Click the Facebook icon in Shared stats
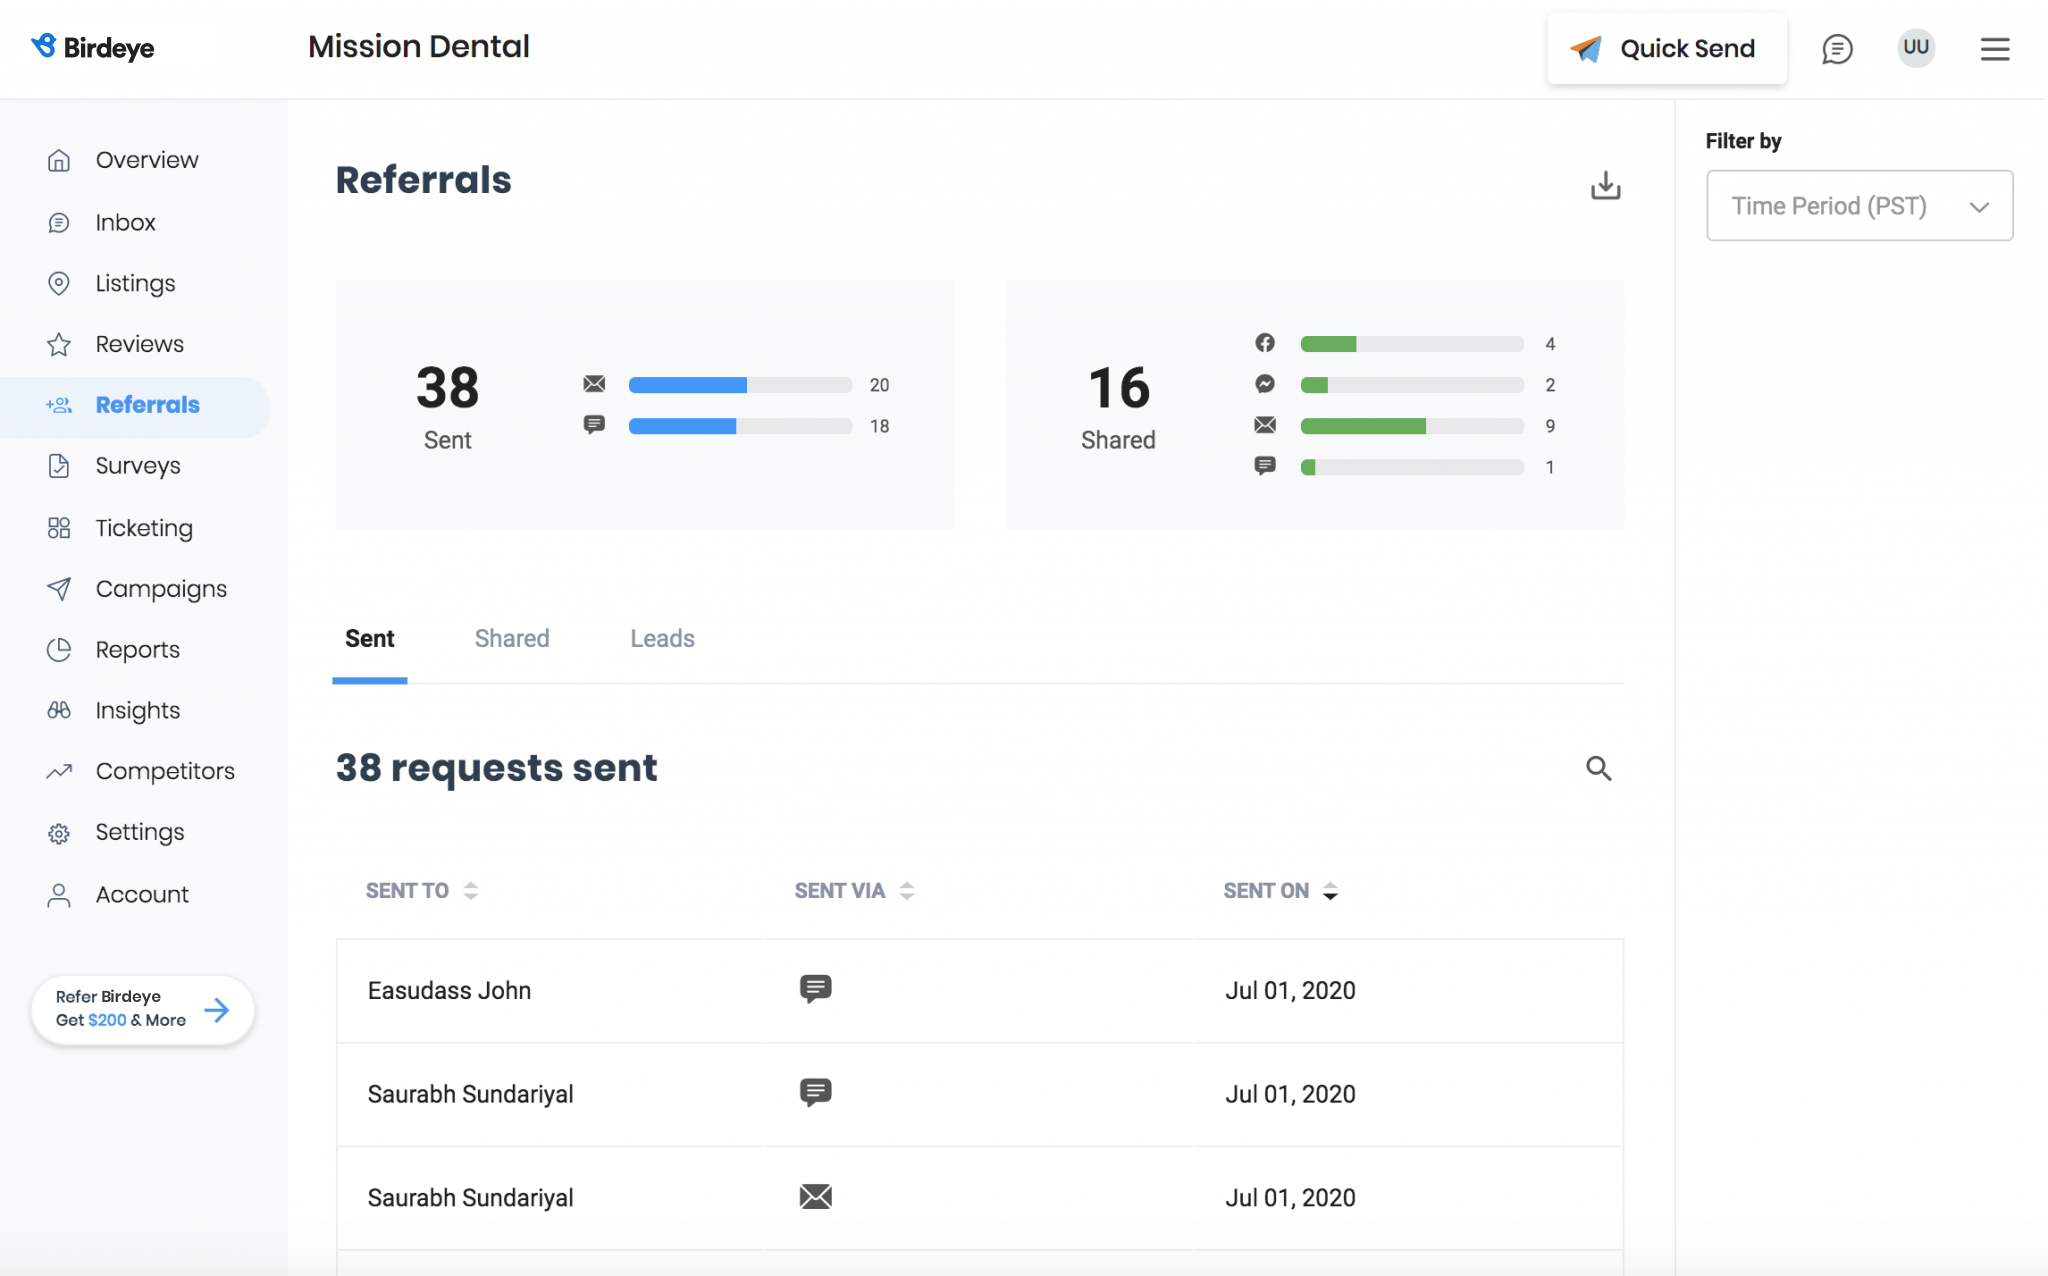 (x=1264, y=343)
